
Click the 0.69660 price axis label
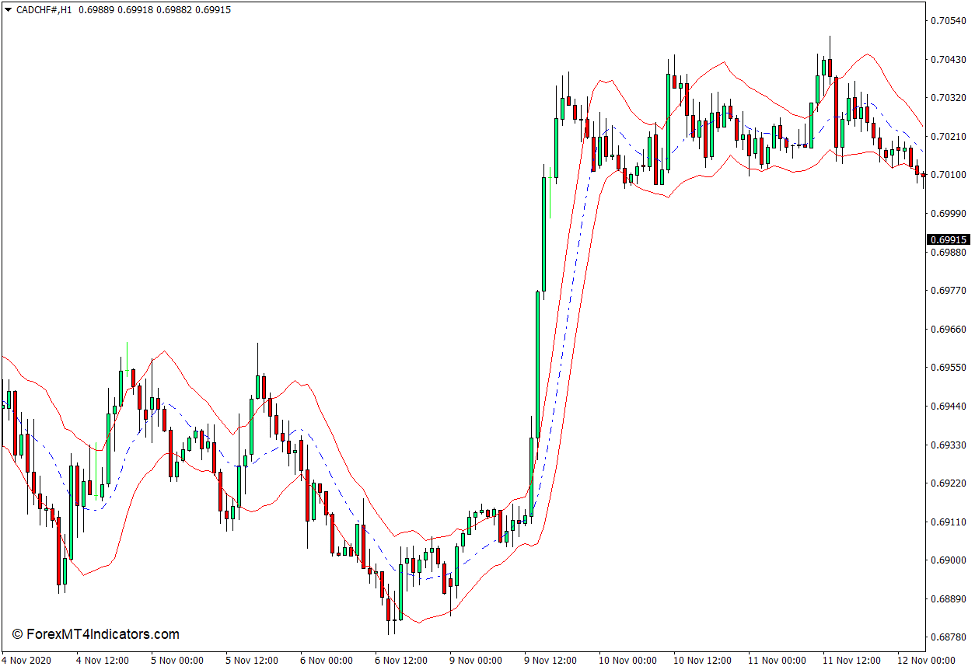[x=949, y=329]
